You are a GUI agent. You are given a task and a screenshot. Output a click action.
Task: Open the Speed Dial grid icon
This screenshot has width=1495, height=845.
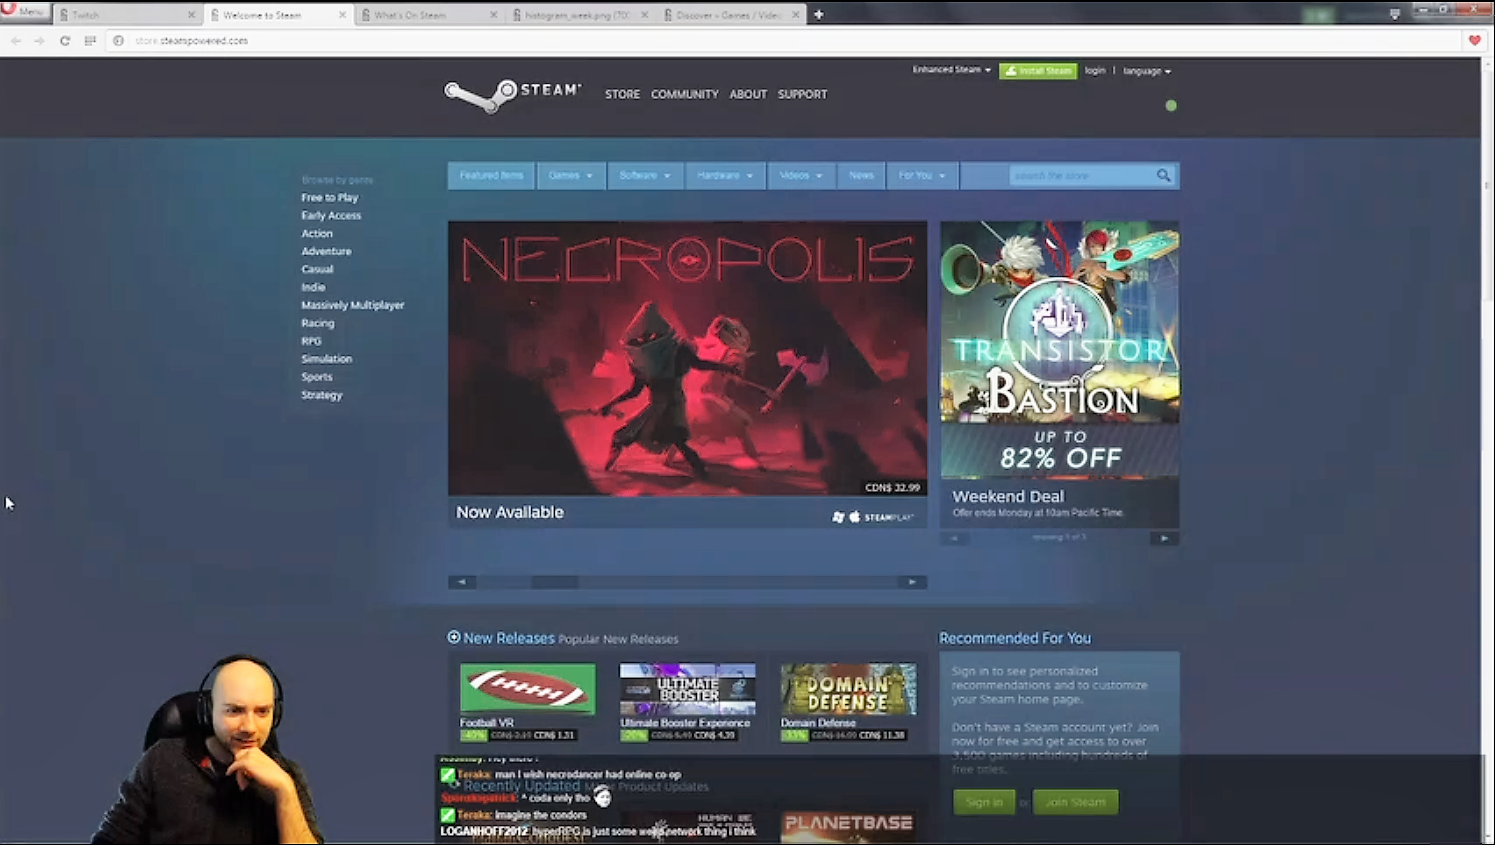90,41
